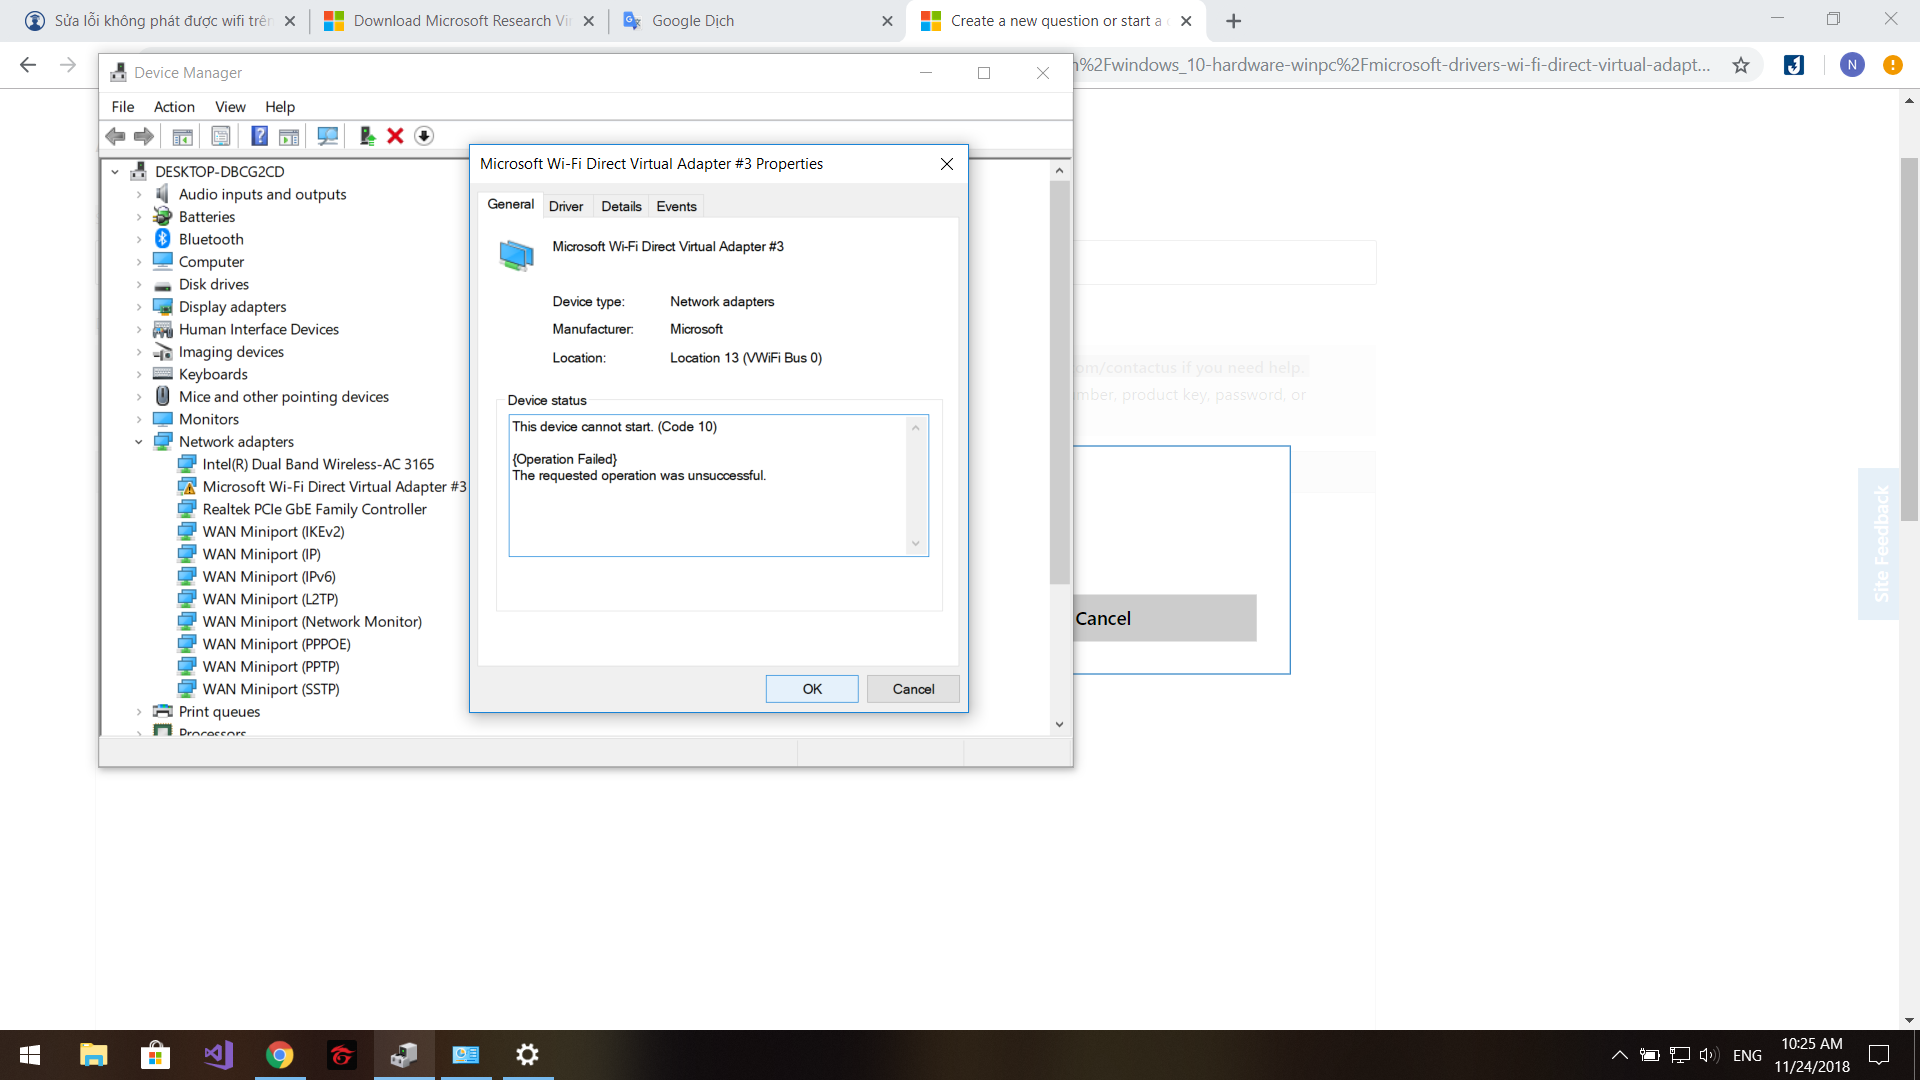
Task: Collapse the Network adapters category
Action: (139, 442)
